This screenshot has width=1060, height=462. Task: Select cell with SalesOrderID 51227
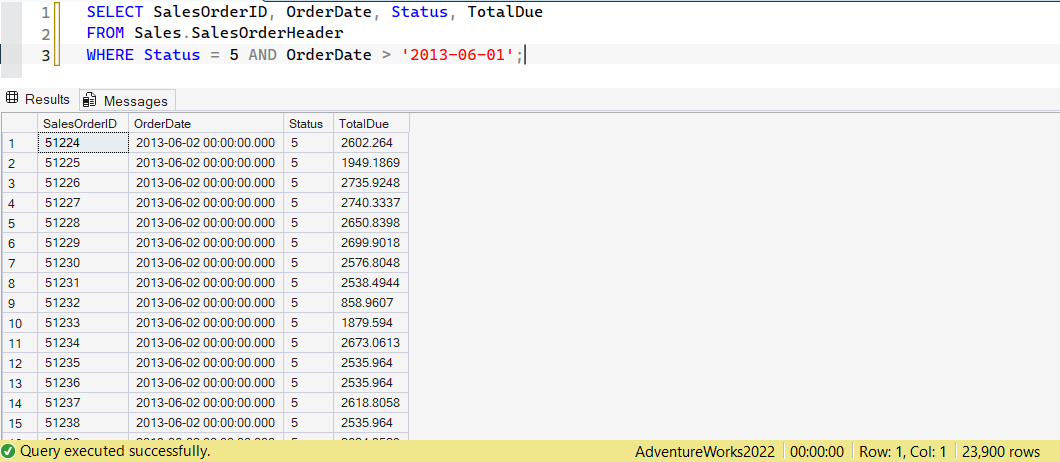click(83, 203)
